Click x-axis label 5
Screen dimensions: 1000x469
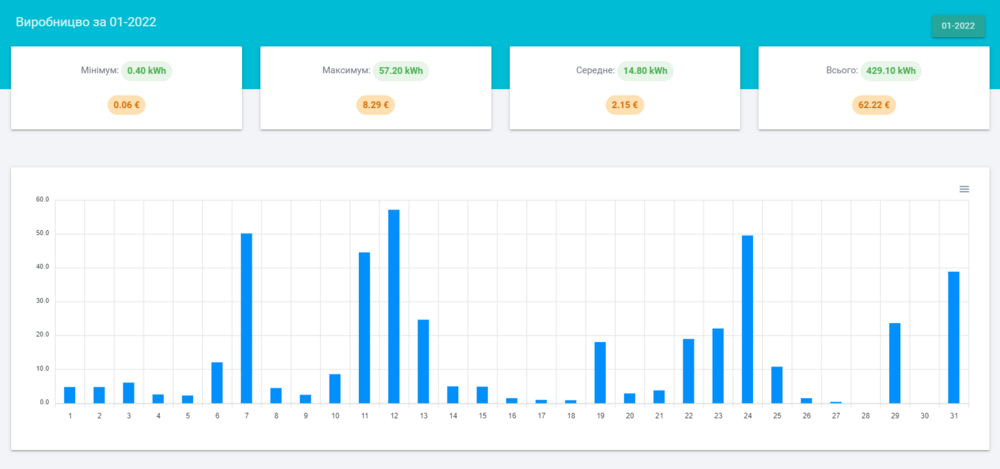[x=188, y=415]
